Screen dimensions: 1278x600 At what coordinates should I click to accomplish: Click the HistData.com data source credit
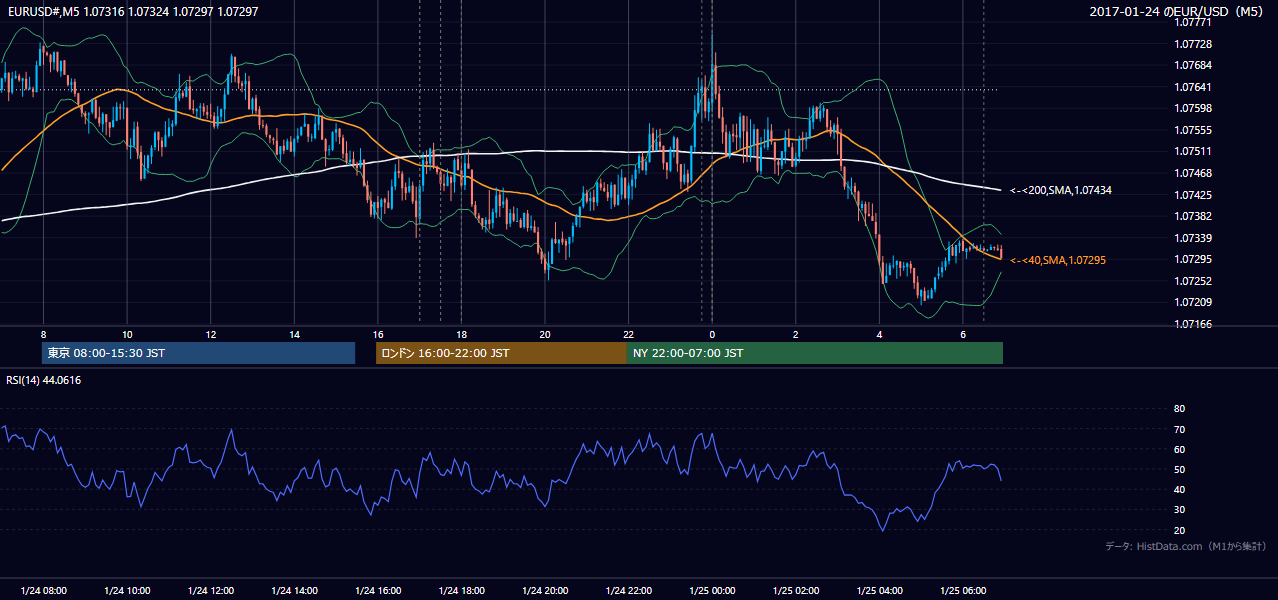[1186, 546]
